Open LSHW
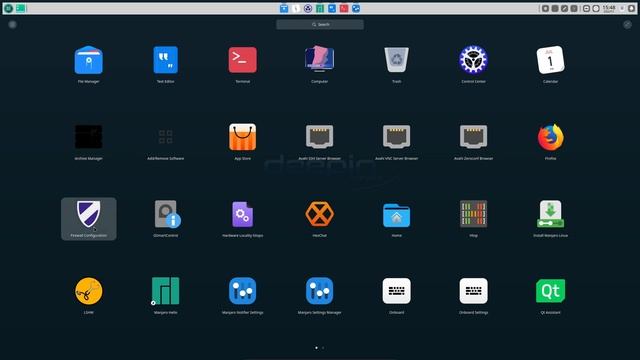 tap(89, 291)
